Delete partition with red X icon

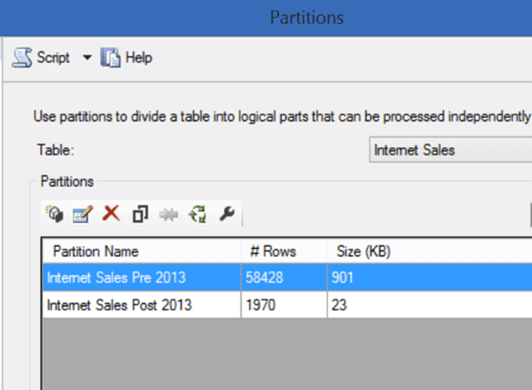pyautogui.click(x=111, y=213)
